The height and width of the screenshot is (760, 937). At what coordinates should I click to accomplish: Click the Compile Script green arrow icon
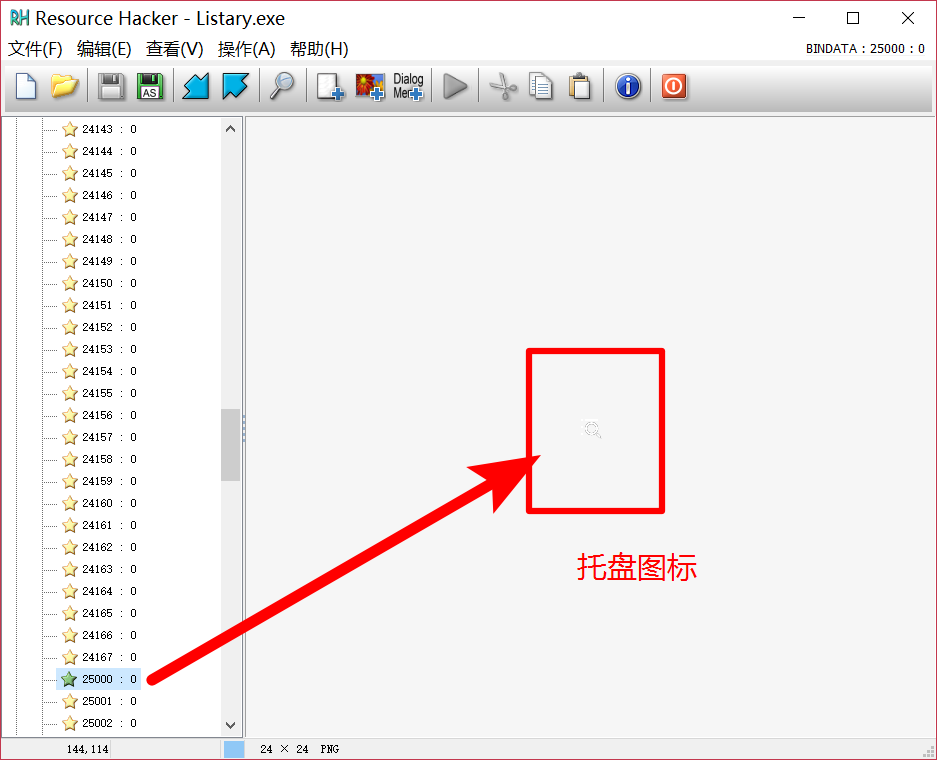click(x=455, y=87)
